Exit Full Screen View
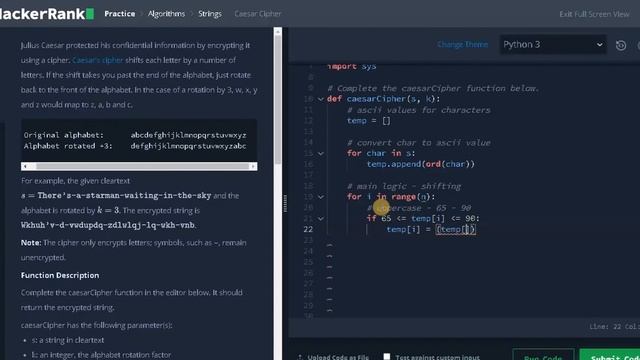The width and height of the screenshot is (640, 360). pyautogui.click(x=594, y=14)
